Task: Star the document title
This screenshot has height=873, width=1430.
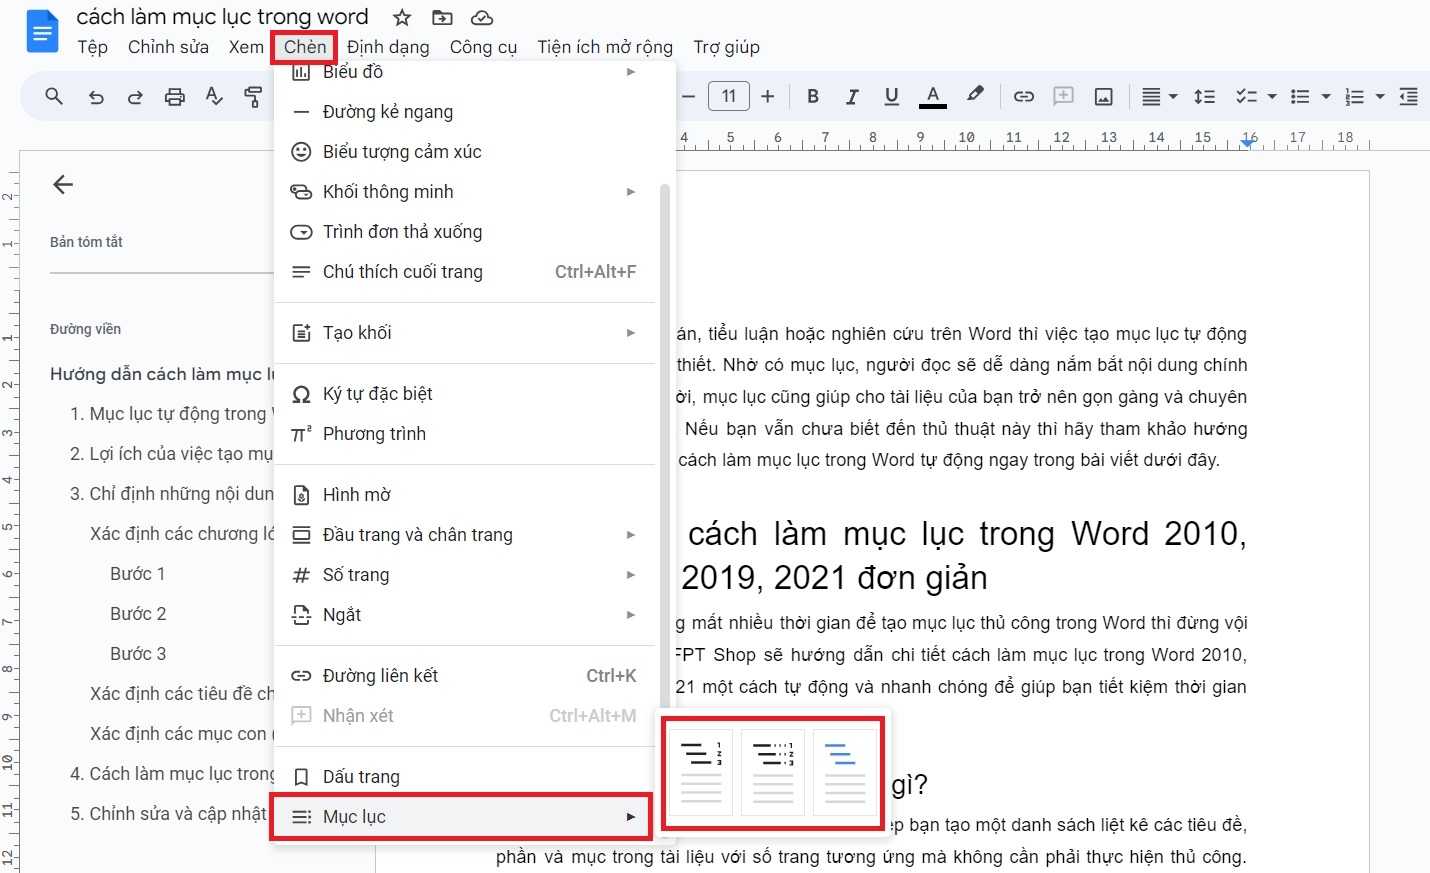Action: click(402, 17)
